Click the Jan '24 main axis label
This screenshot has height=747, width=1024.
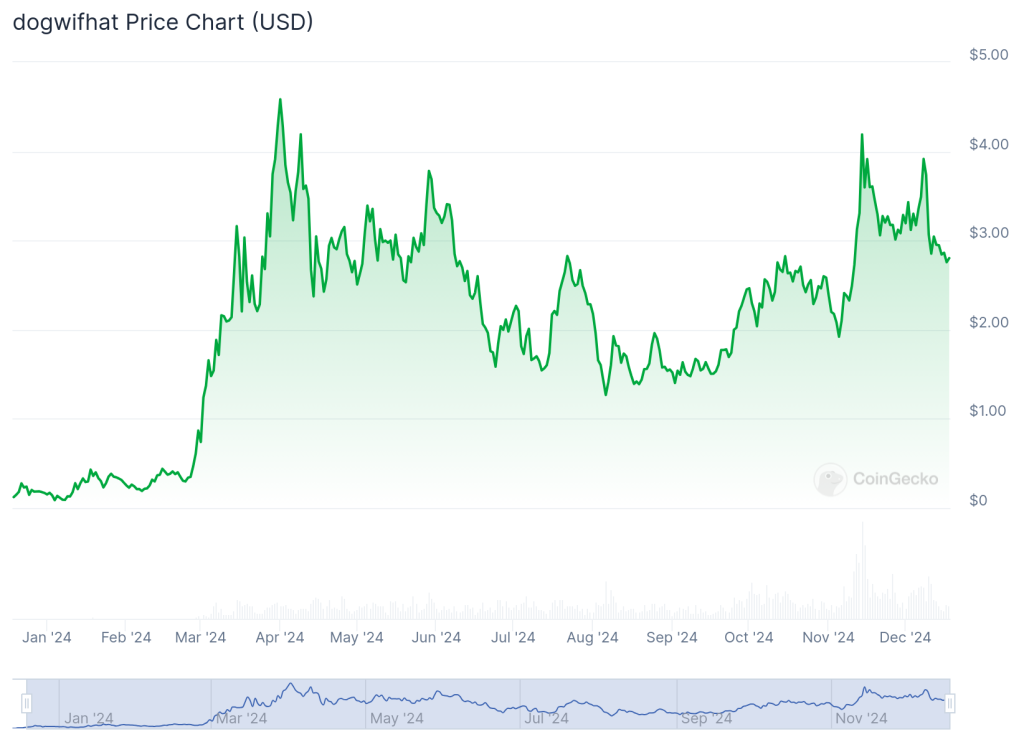coord(46,637)
